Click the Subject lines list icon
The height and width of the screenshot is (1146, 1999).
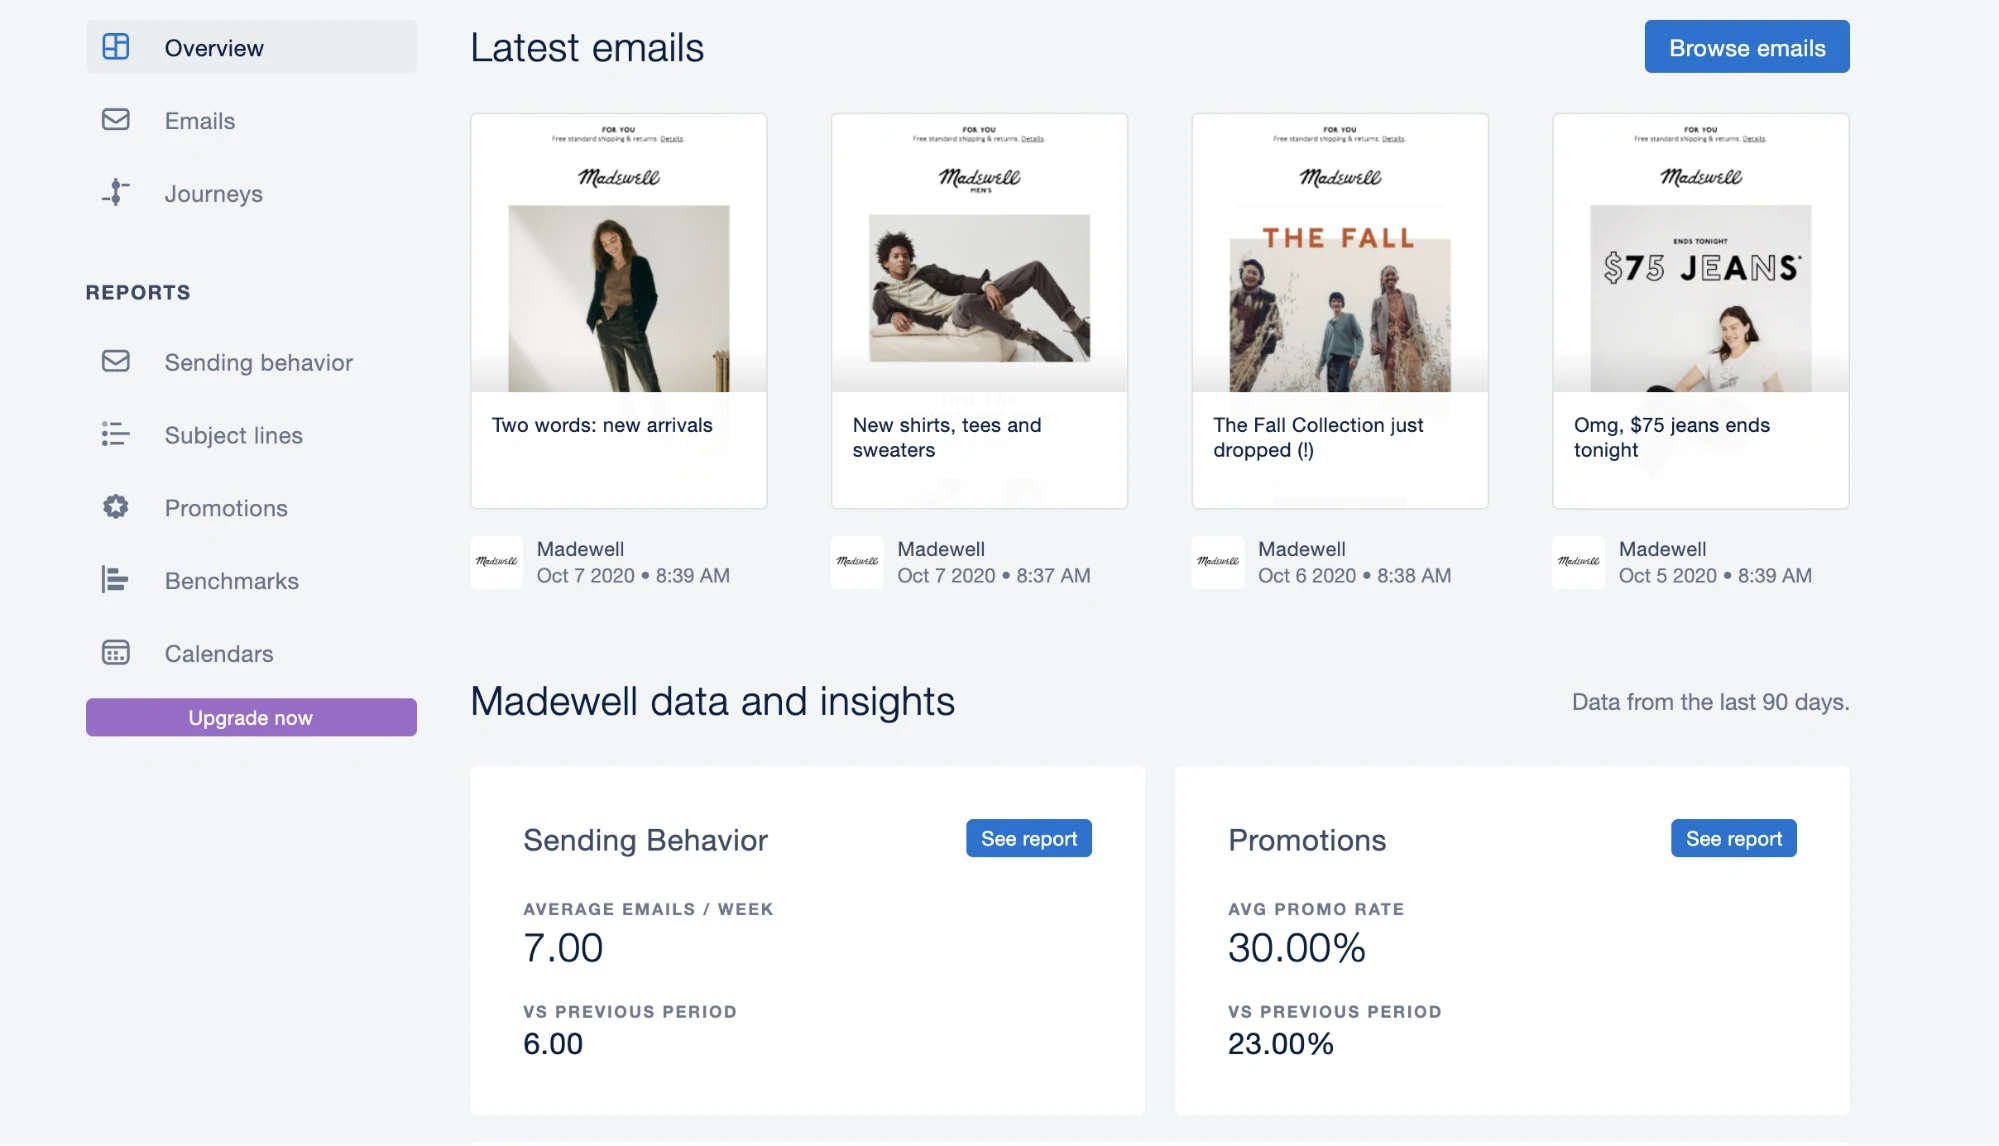click(116, 434)
